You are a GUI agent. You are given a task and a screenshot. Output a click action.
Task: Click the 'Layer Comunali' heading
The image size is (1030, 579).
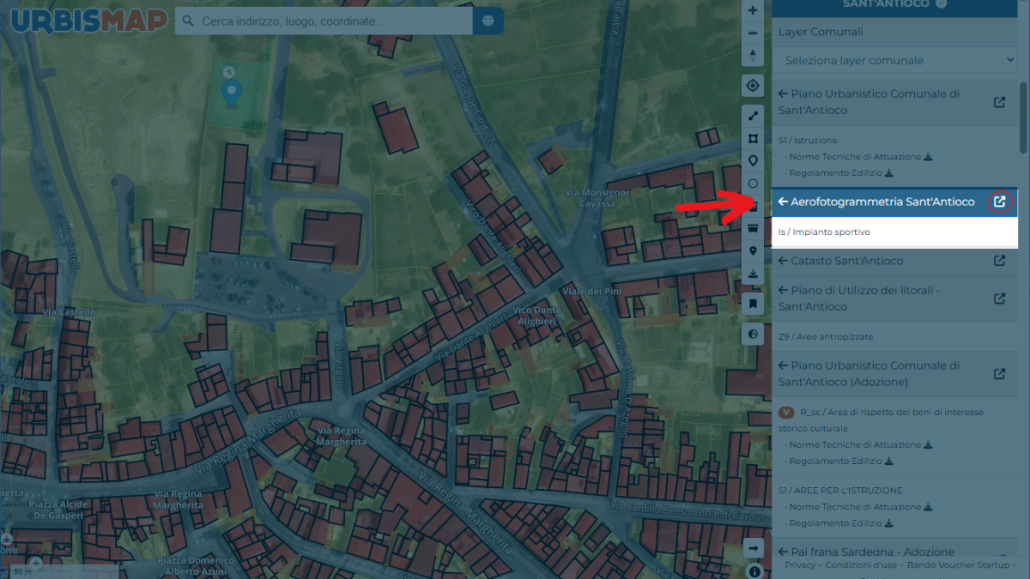tap(820, 32)
